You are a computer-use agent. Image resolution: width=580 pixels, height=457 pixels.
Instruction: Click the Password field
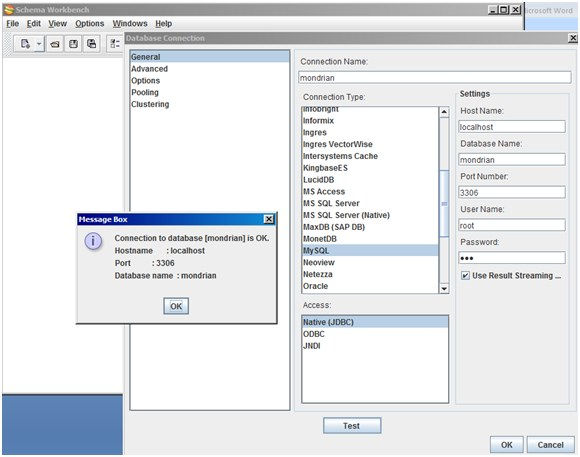pos(512,258)
